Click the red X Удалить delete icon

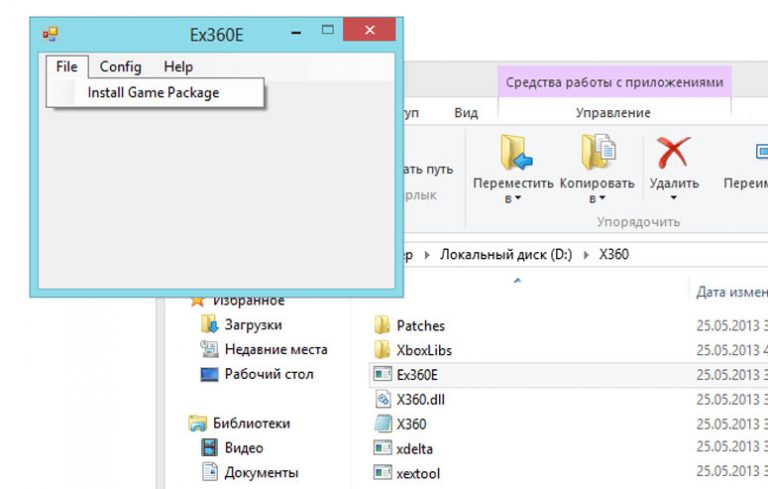coord(673,153)
